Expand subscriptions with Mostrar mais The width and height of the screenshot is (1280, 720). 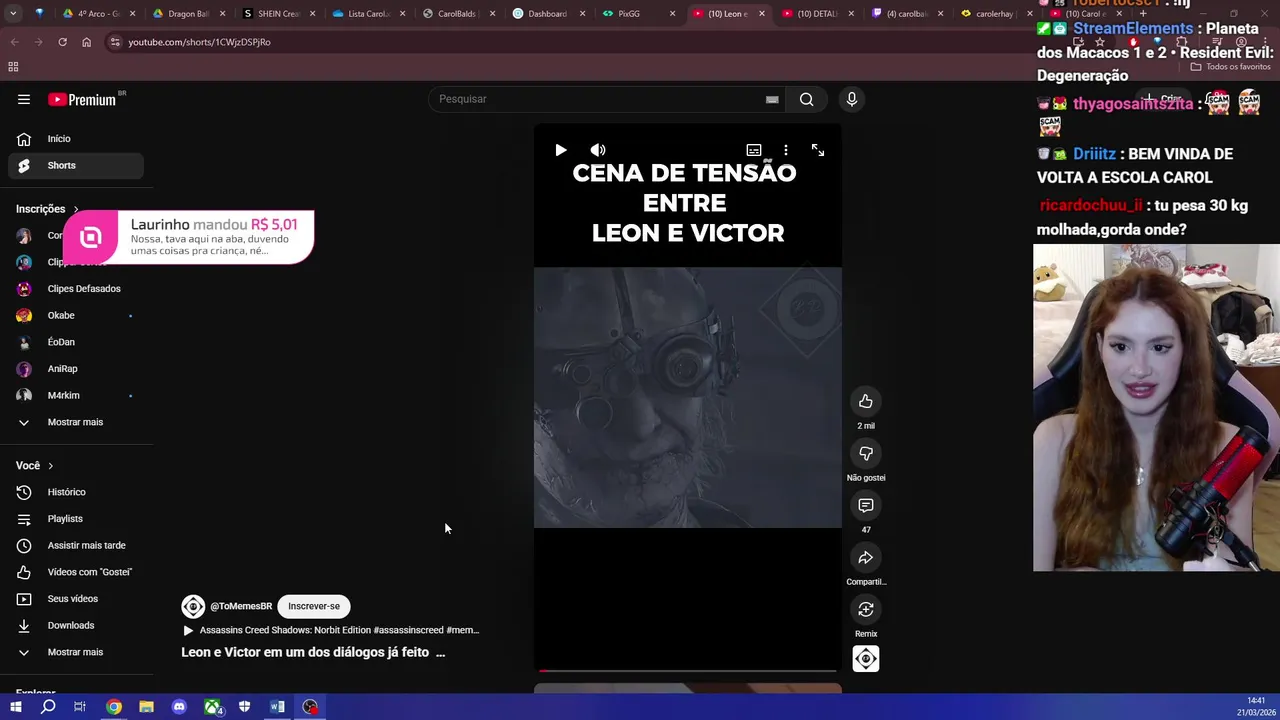click(x=76, y=422)
